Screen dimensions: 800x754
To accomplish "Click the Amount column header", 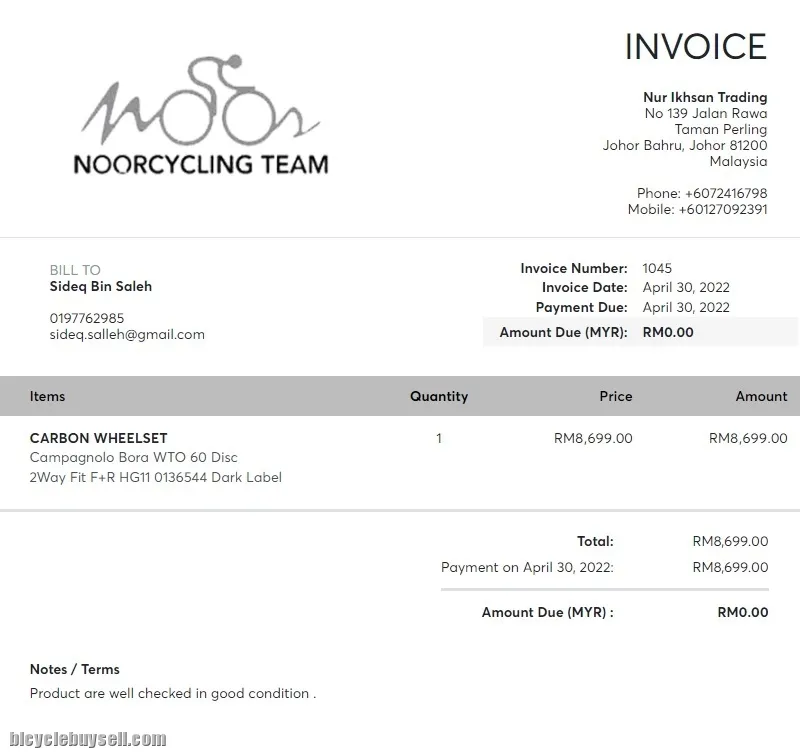I will click(x=761, y=396).
